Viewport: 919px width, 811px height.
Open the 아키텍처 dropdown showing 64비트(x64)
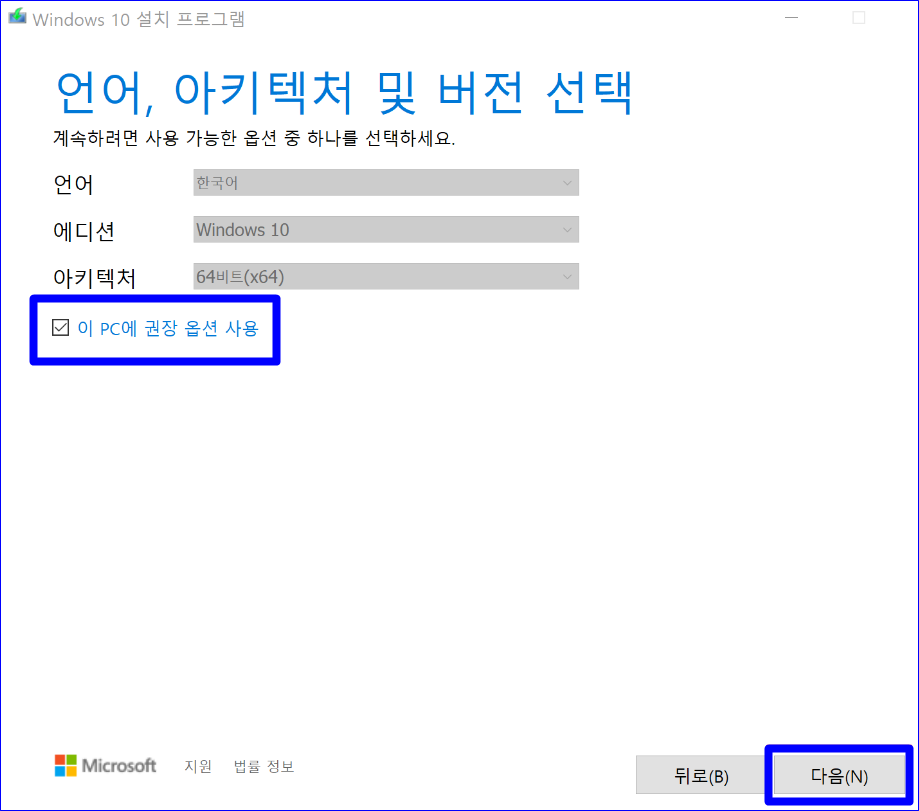tap(386, 277)
